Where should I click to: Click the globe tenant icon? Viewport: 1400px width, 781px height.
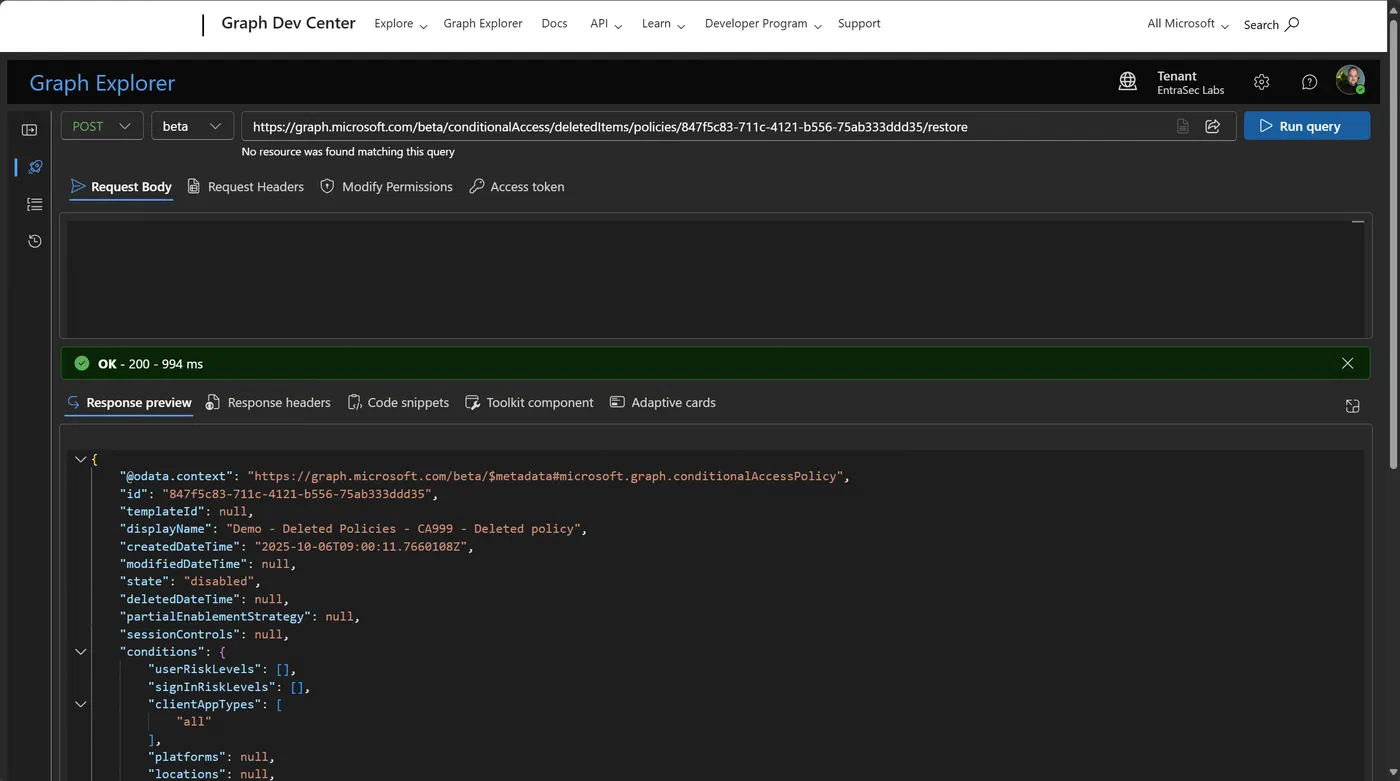point(1128,82)
